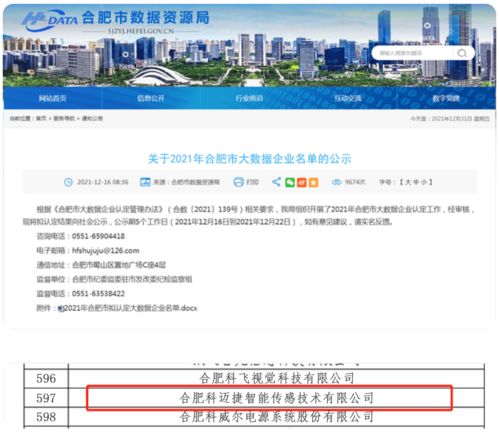
Task: Click the share icon
Action: 276,182
